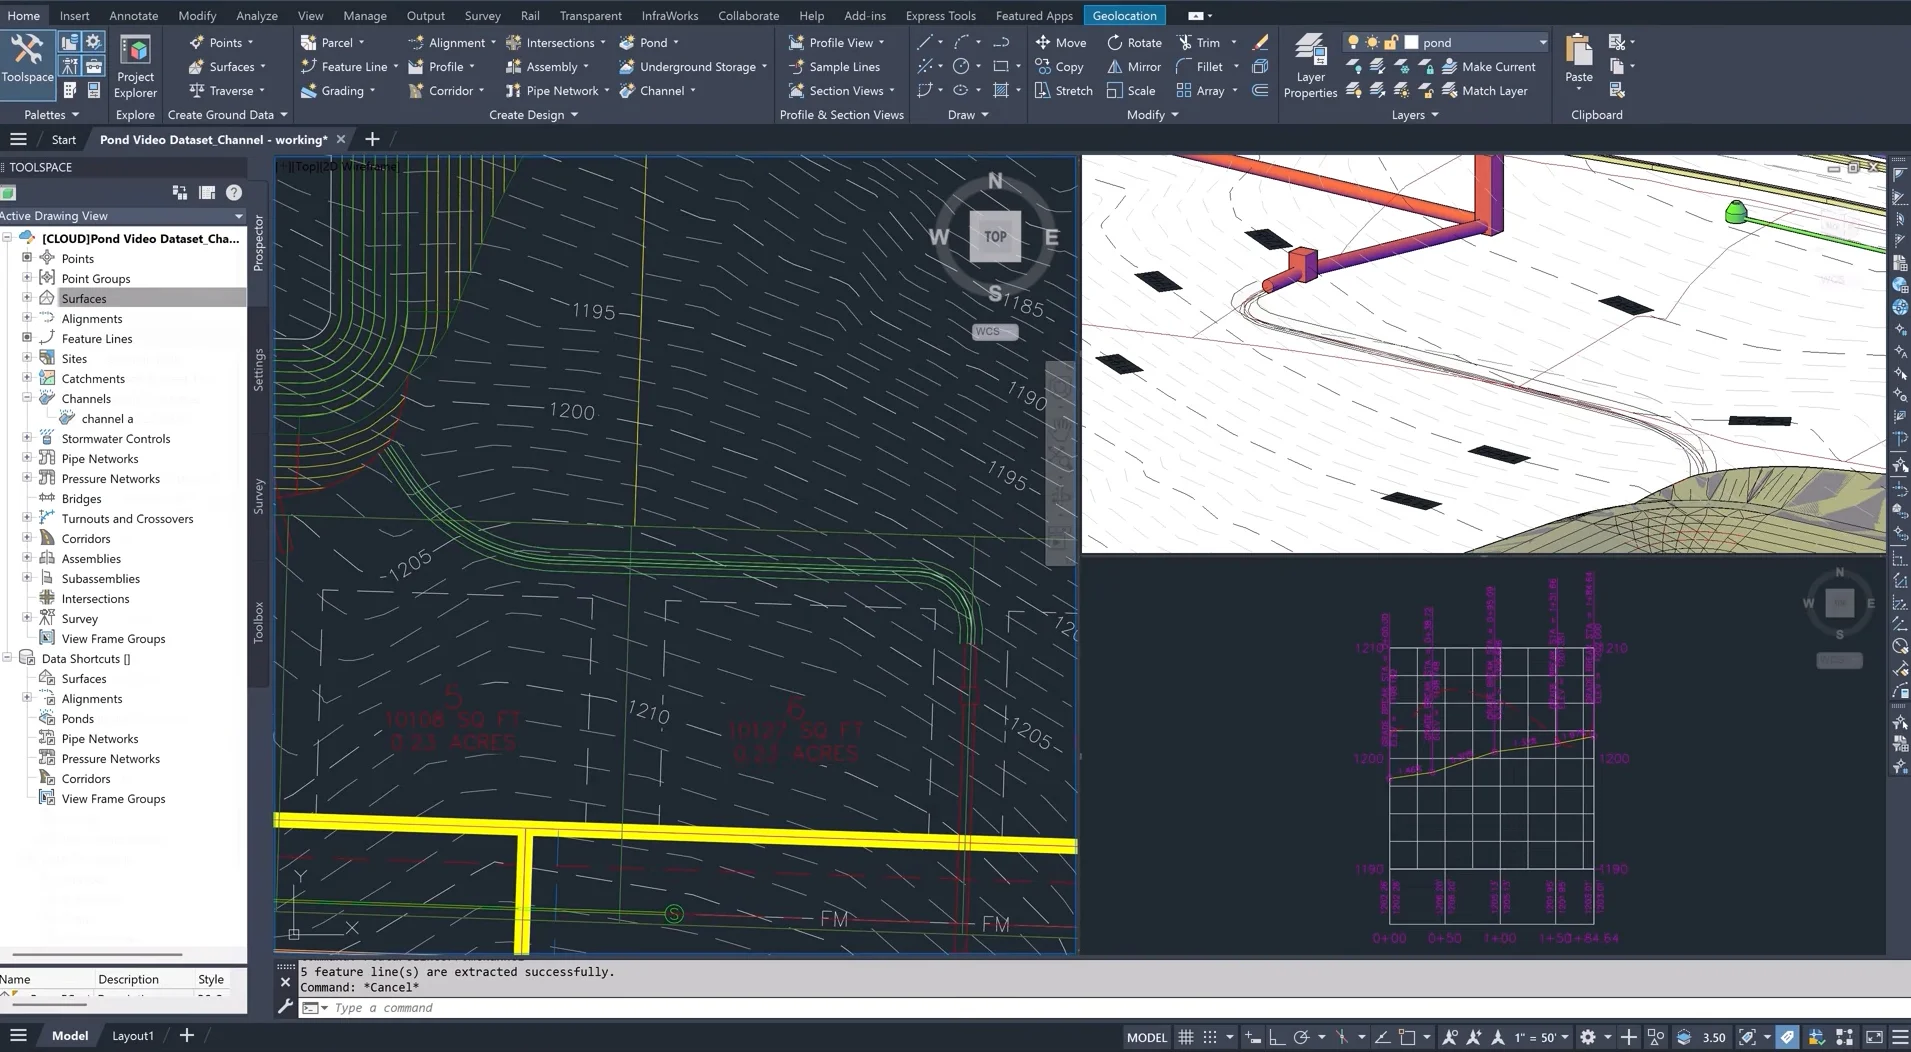
Task: Click the white pond layer color swatch
Action: (x=1412, y=42)
